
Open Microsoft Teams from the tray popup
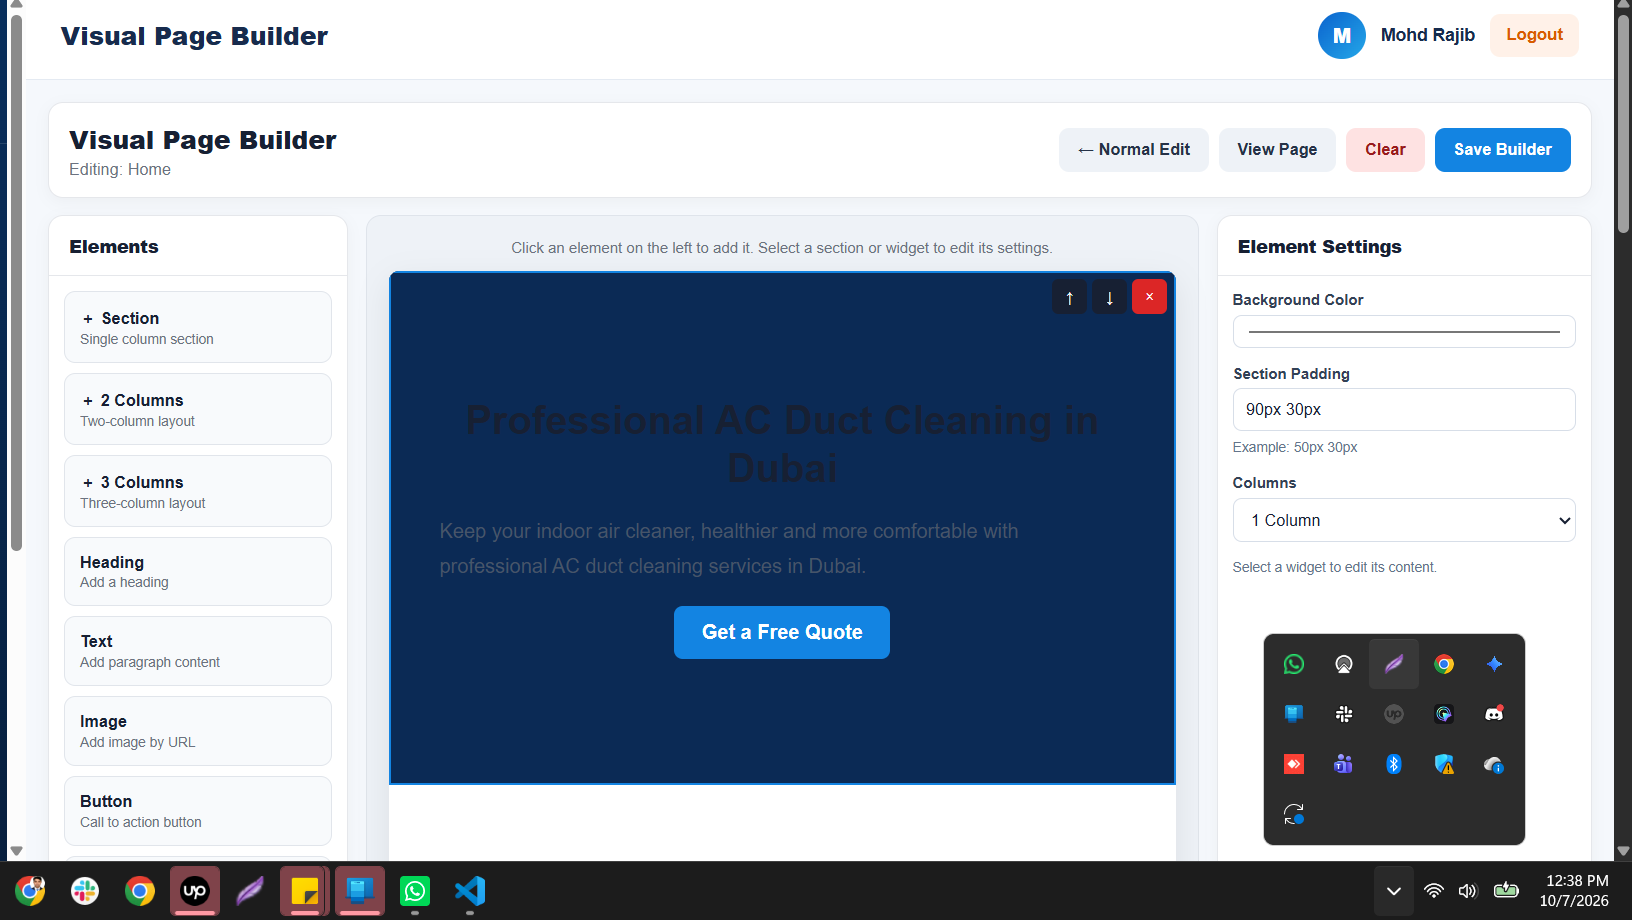pos(1344,764)
